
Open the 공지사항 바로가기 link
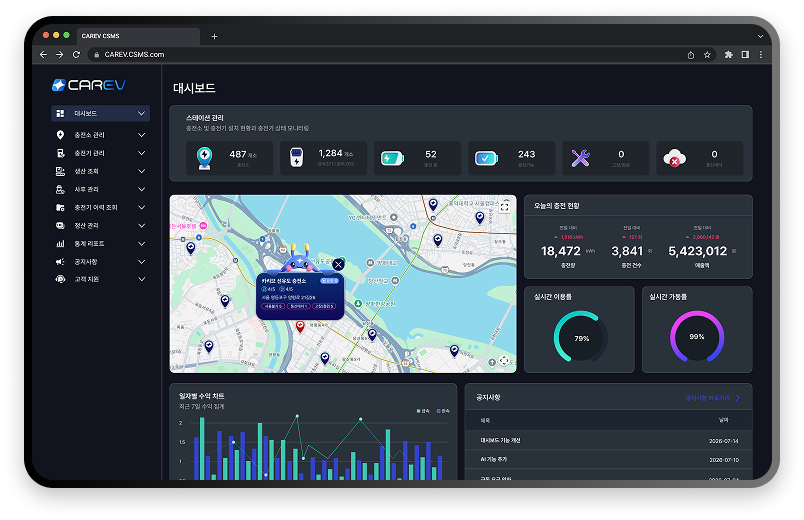(x=713, y=398)
